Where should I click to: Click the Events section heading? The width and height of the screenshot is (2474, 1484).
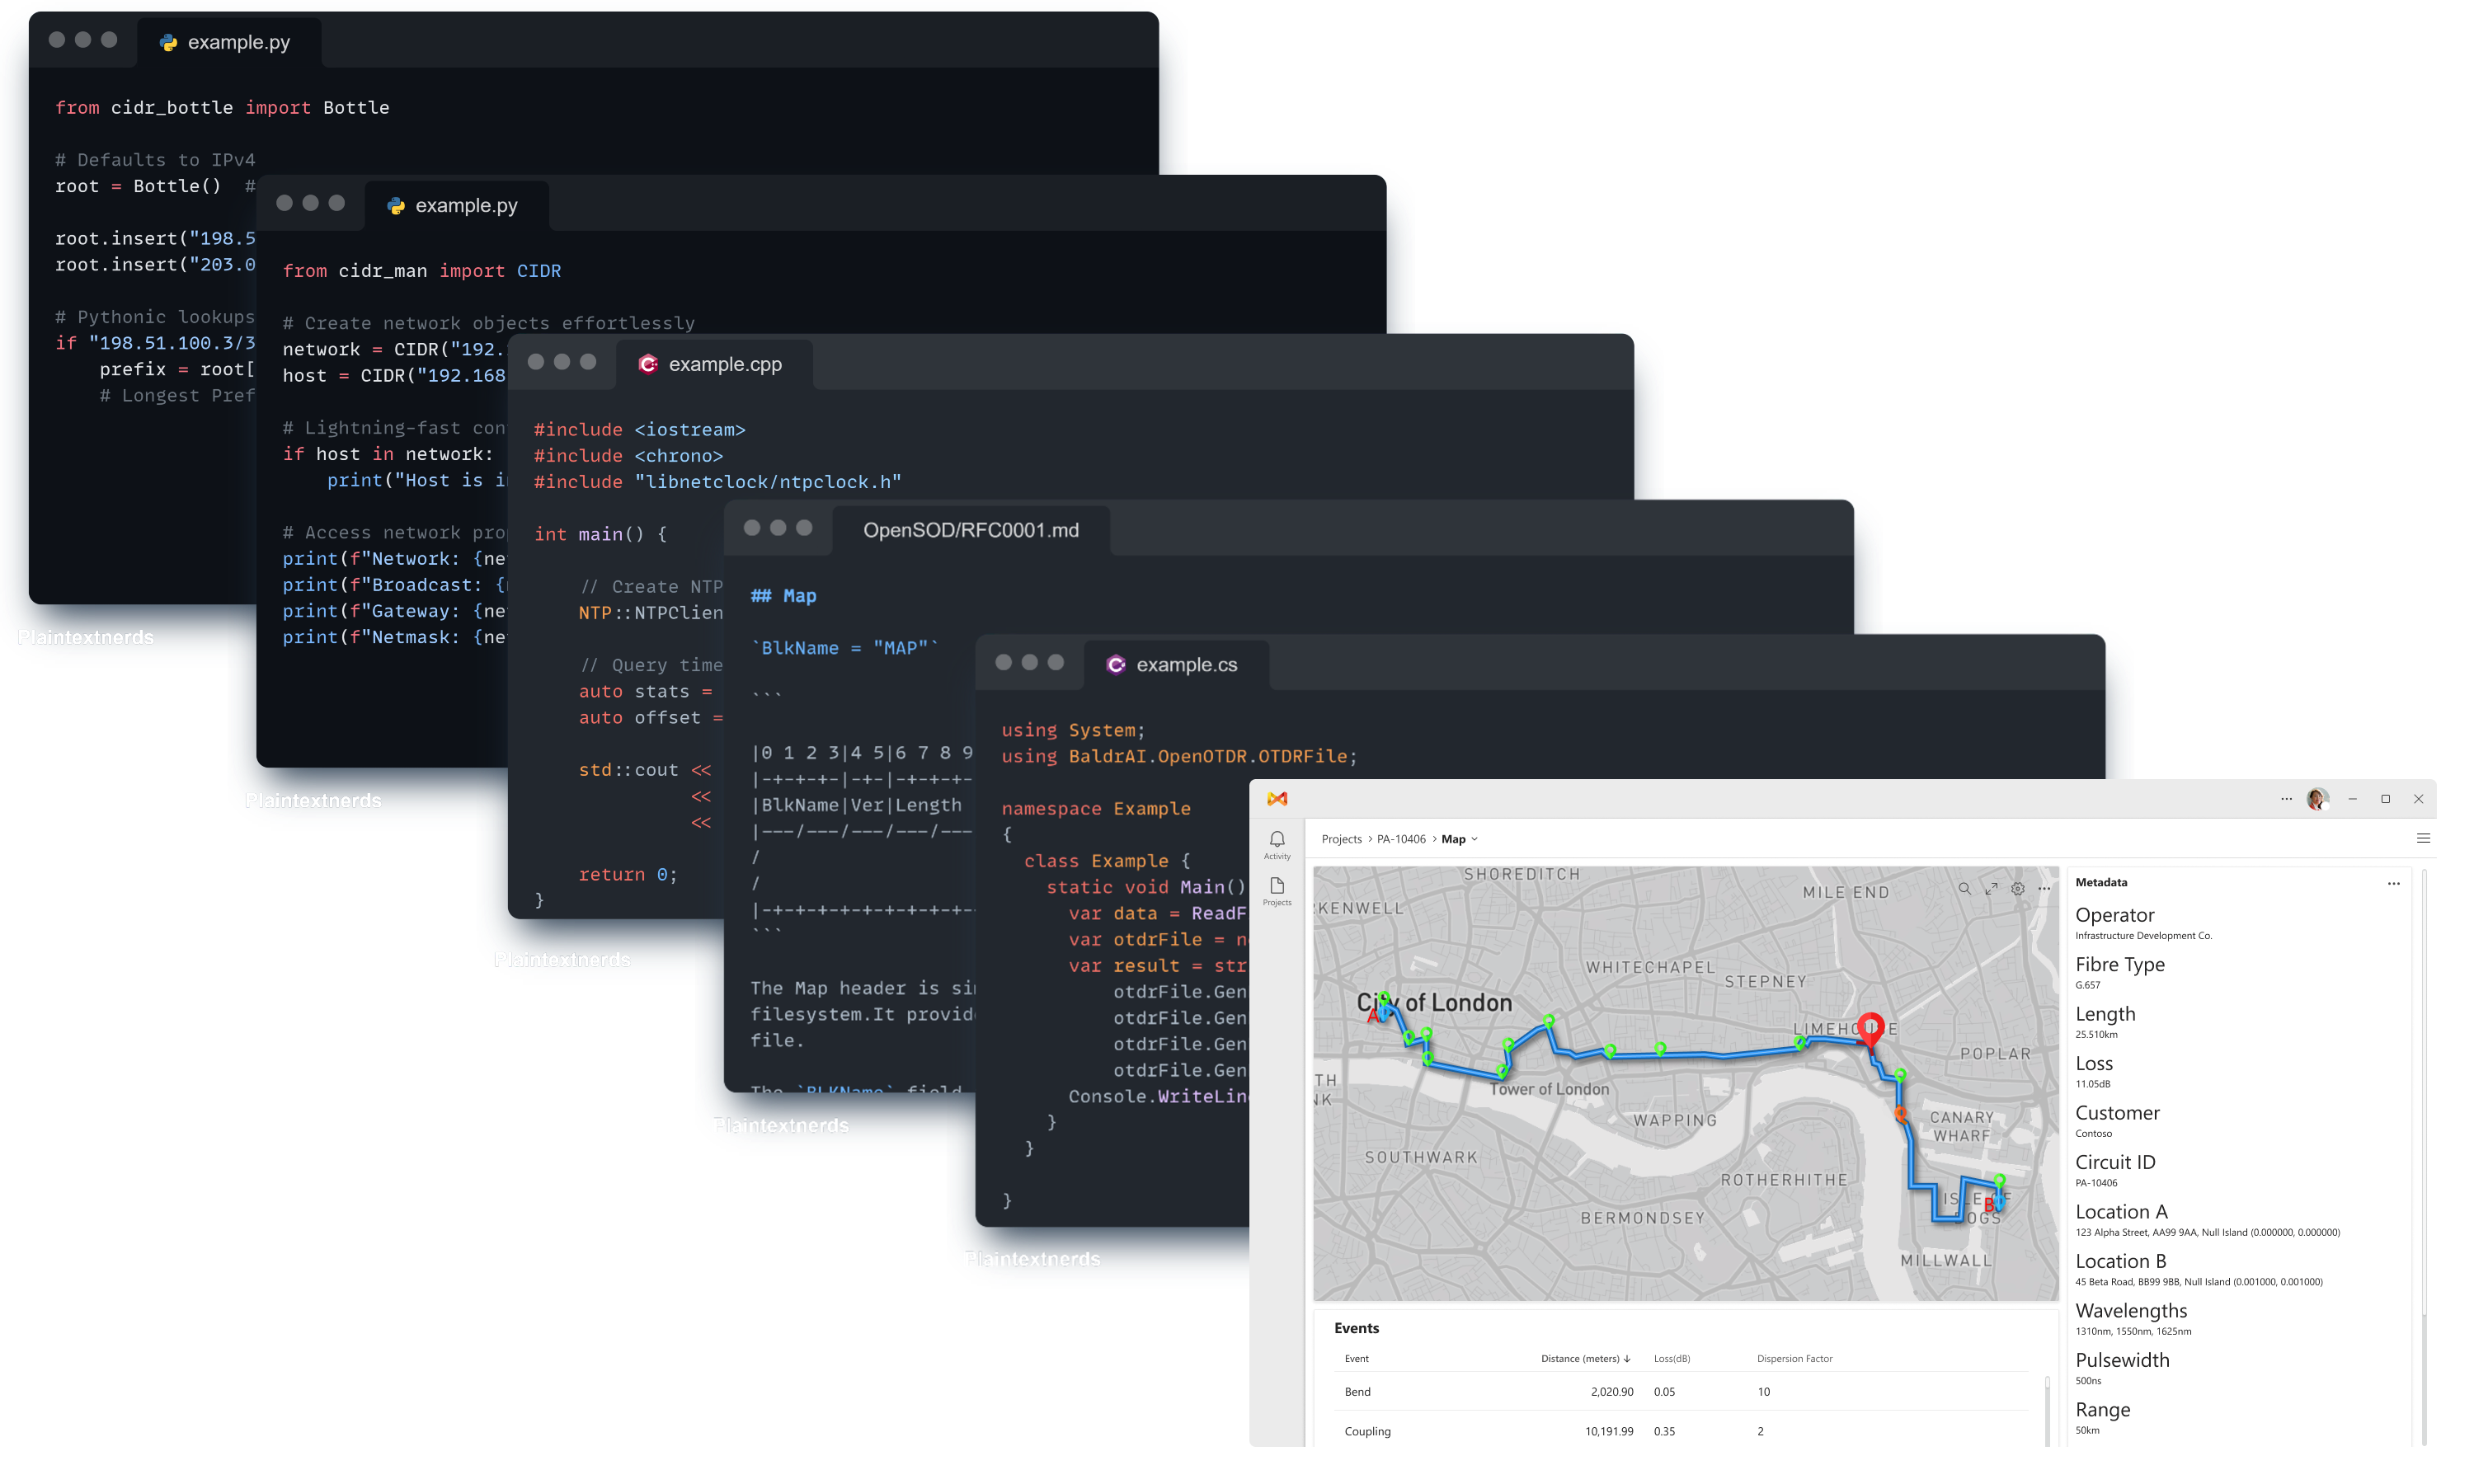[x=1356, y=1328]
